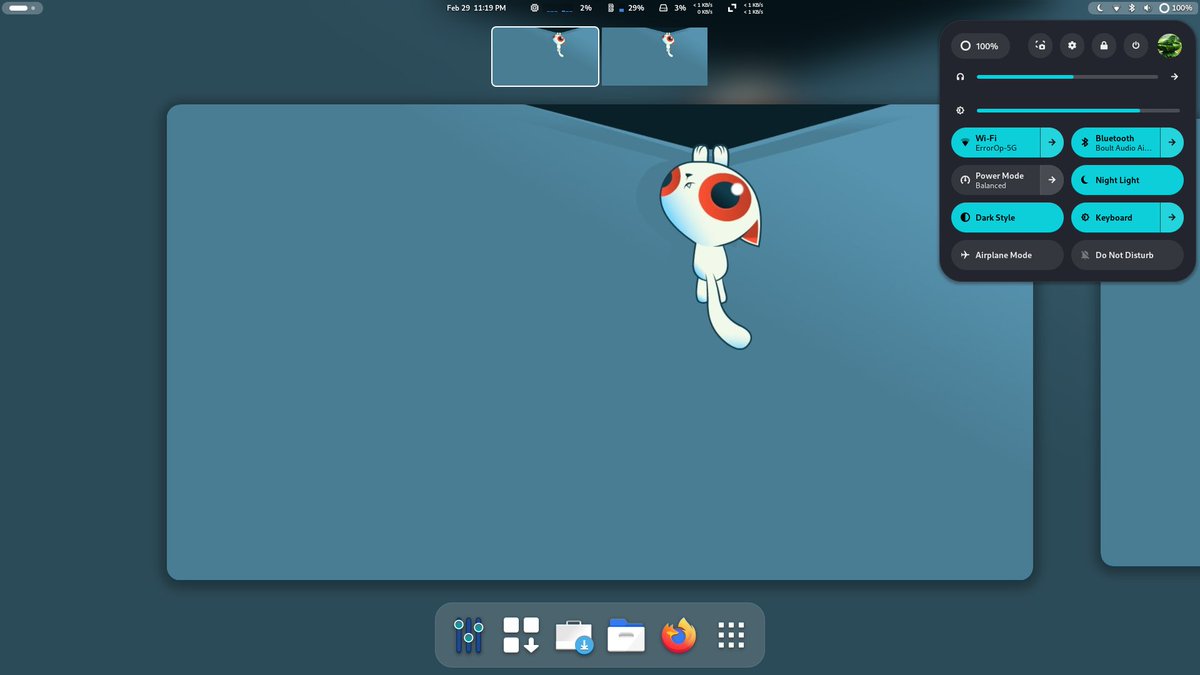Toggle the Power Mode Balanced button
Image resolution: width=1200 pixels, height=675 pixels.
pyautogui.click(x=996, y=180)
